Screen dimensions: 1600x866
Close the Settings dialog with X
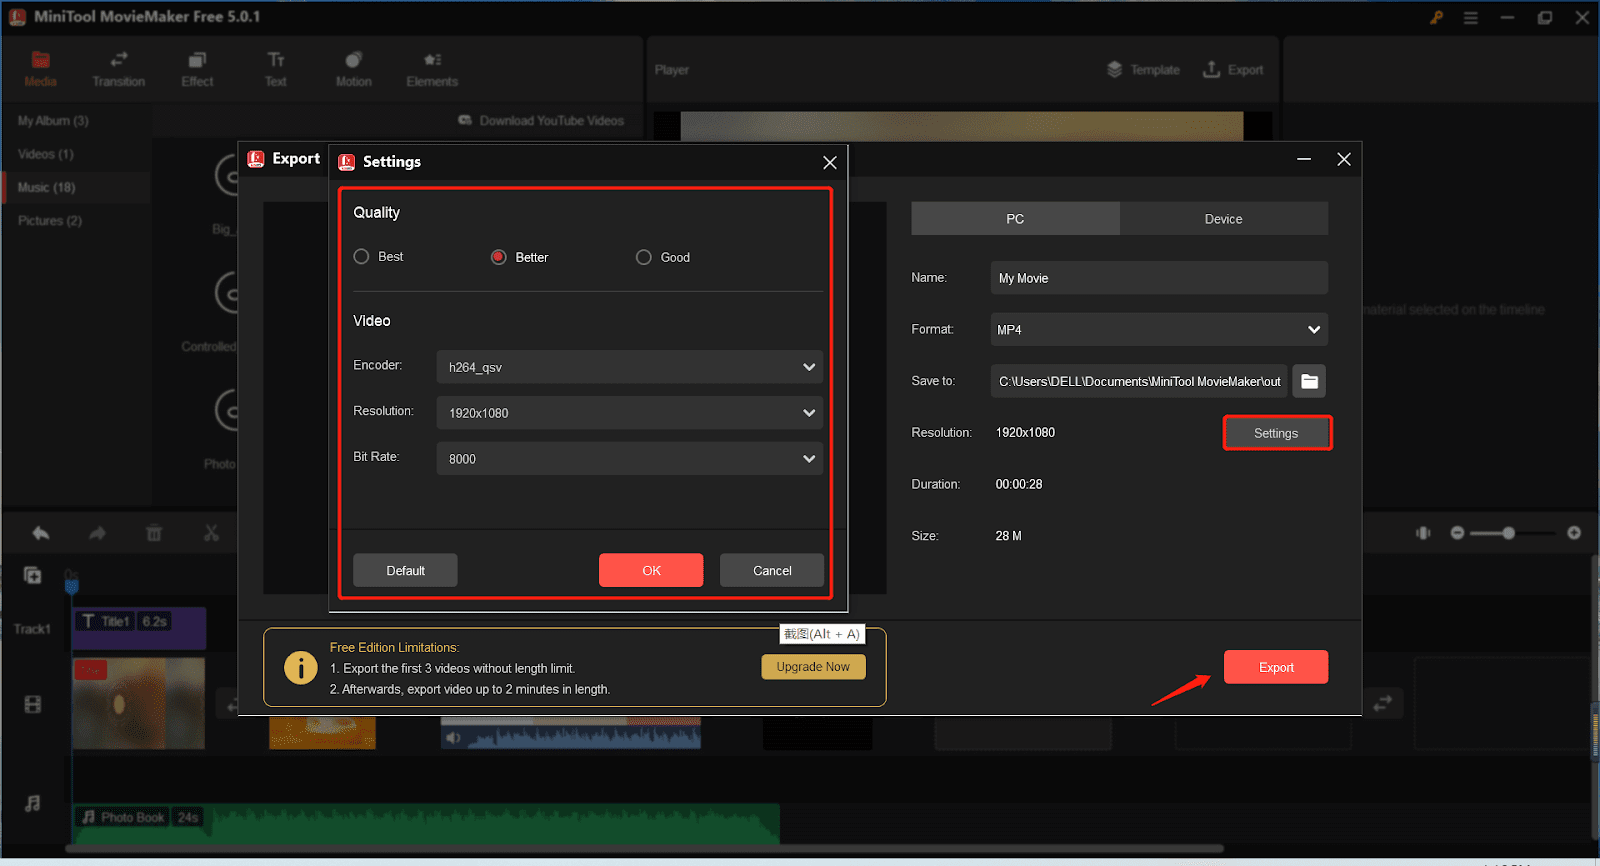829,162
